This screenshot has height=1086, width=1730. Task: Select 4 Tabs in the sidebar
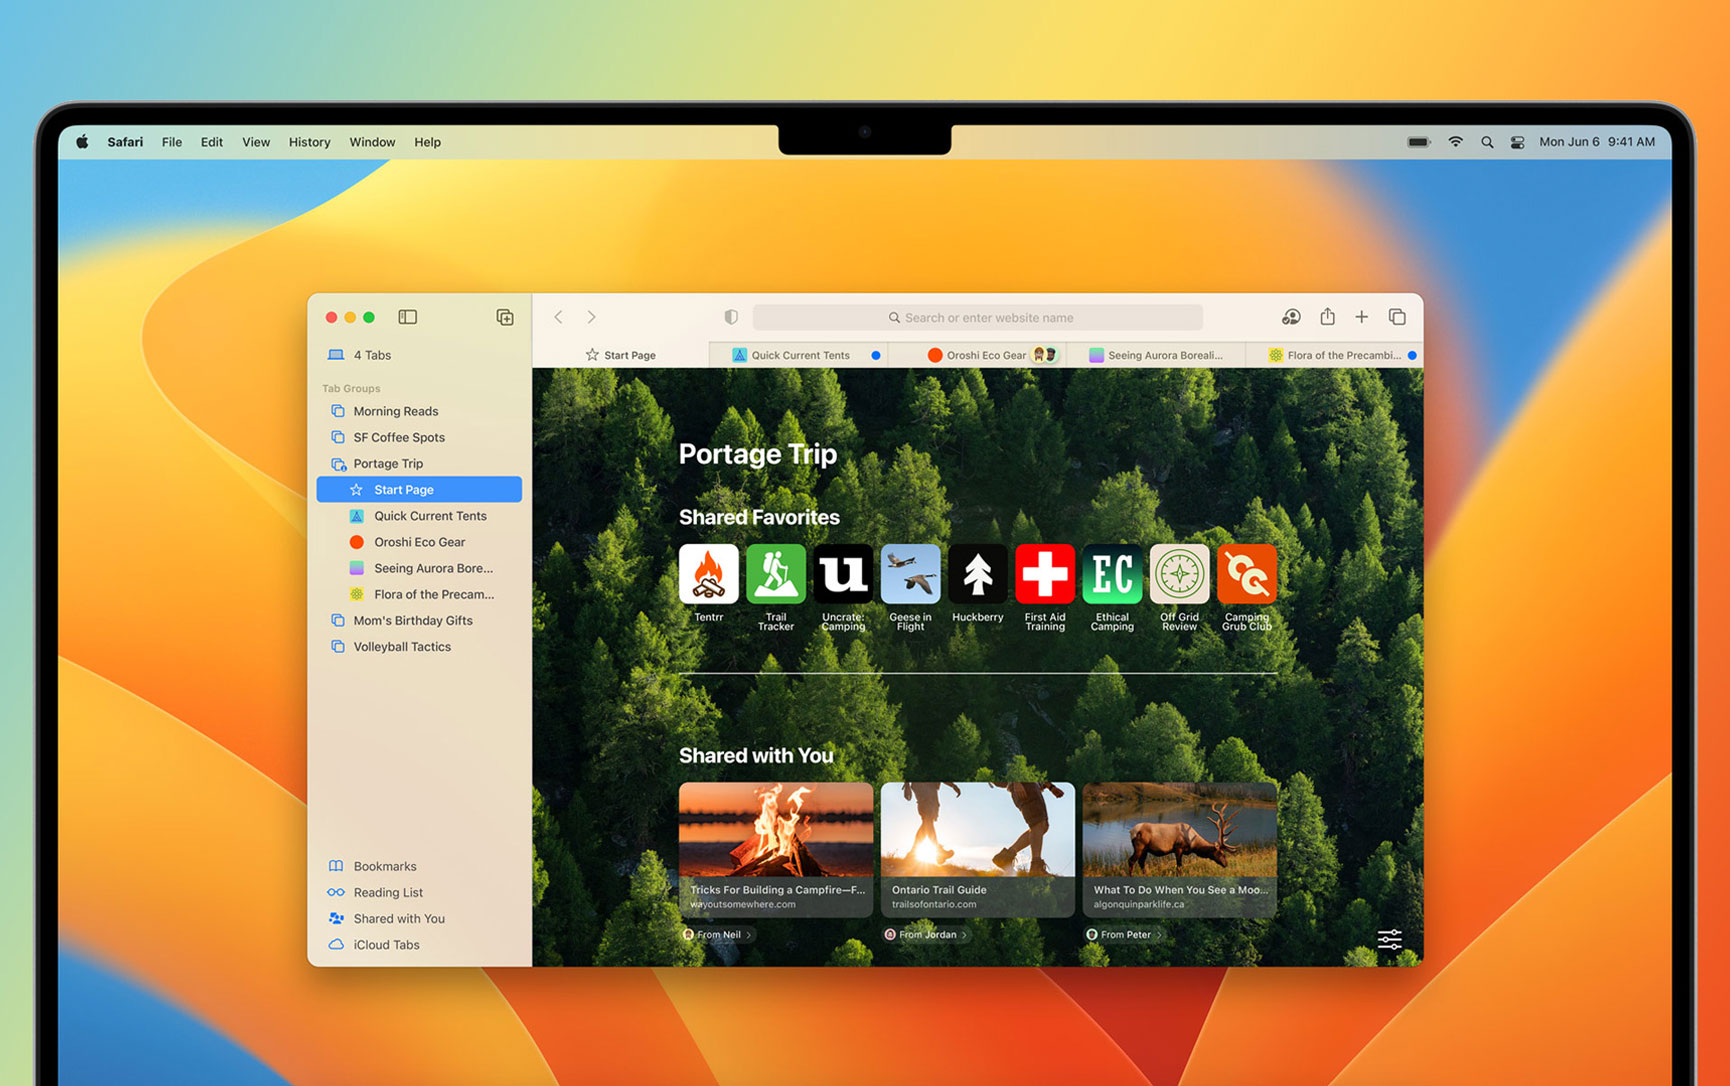coord(419,355)
